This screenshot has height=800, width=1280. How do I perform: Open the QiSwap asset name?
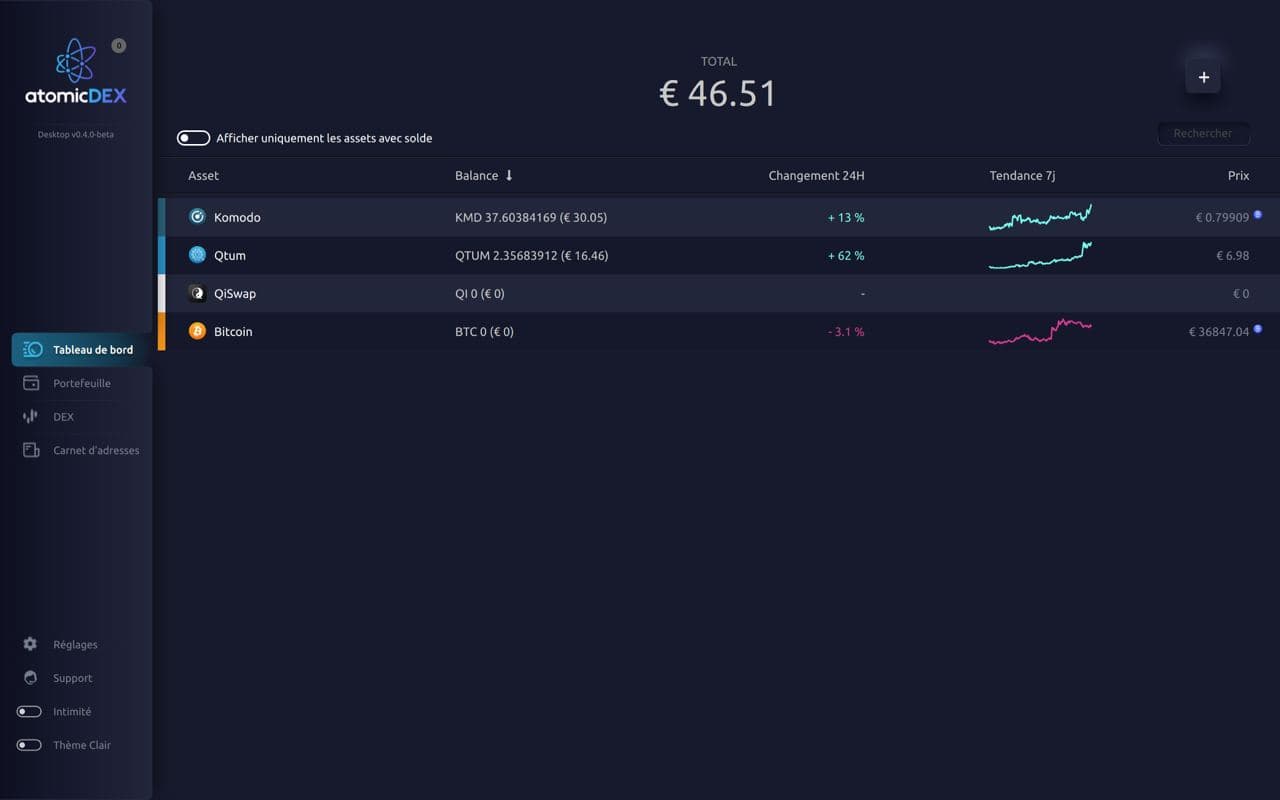(x=235, y=293)
